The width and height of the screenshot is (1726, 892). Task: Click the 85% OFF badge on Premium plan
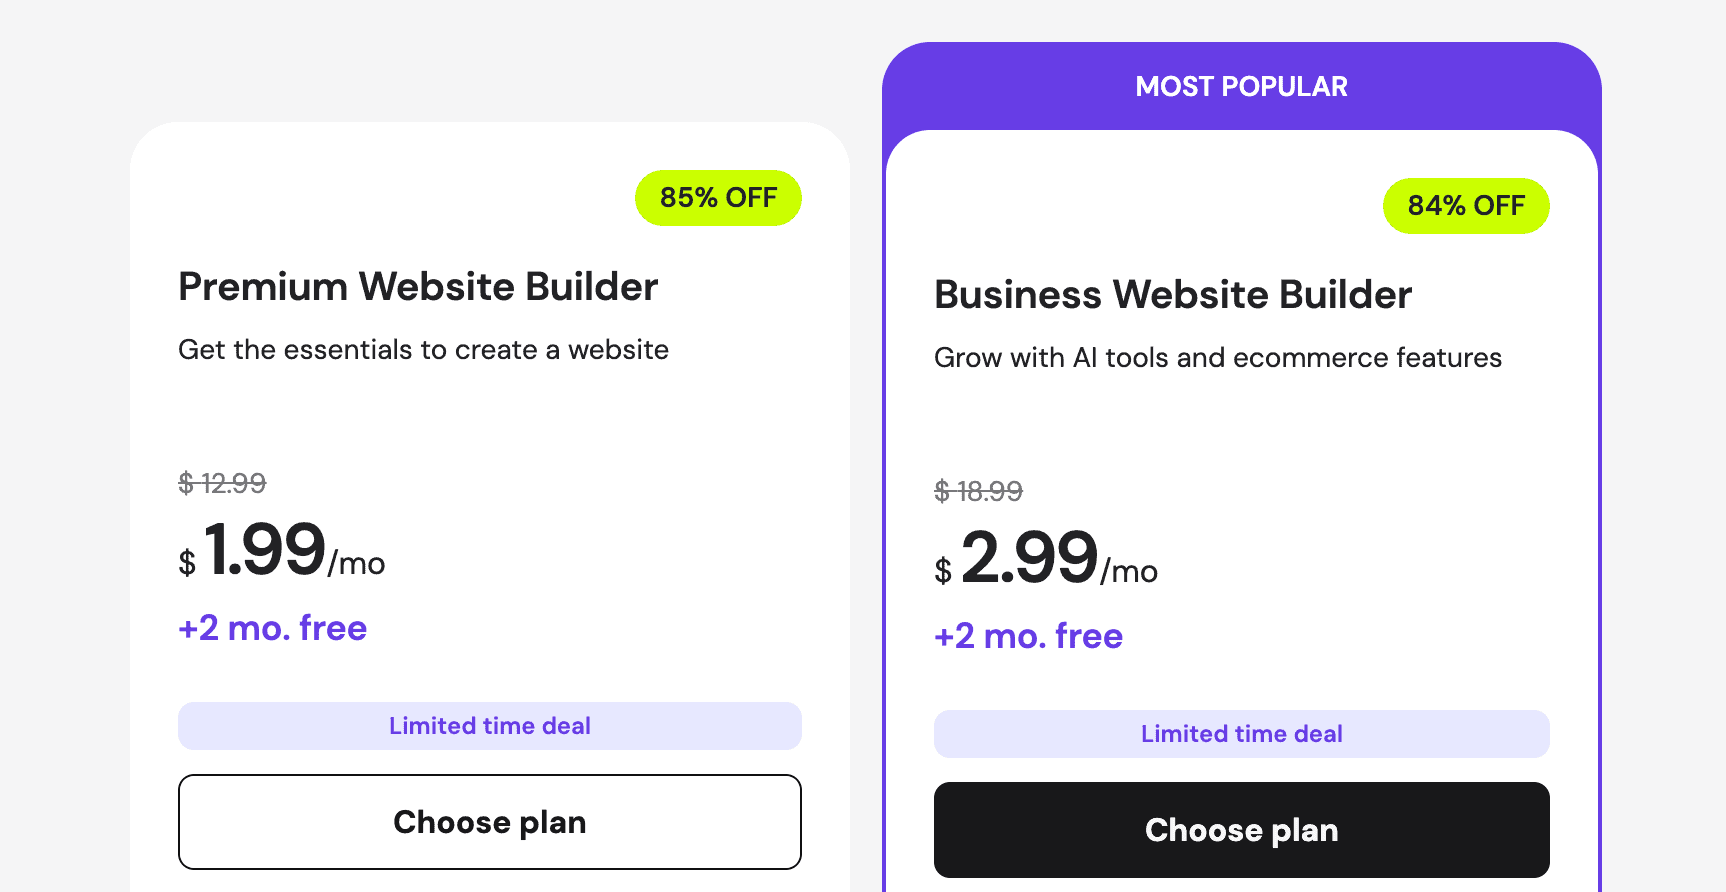718,197
